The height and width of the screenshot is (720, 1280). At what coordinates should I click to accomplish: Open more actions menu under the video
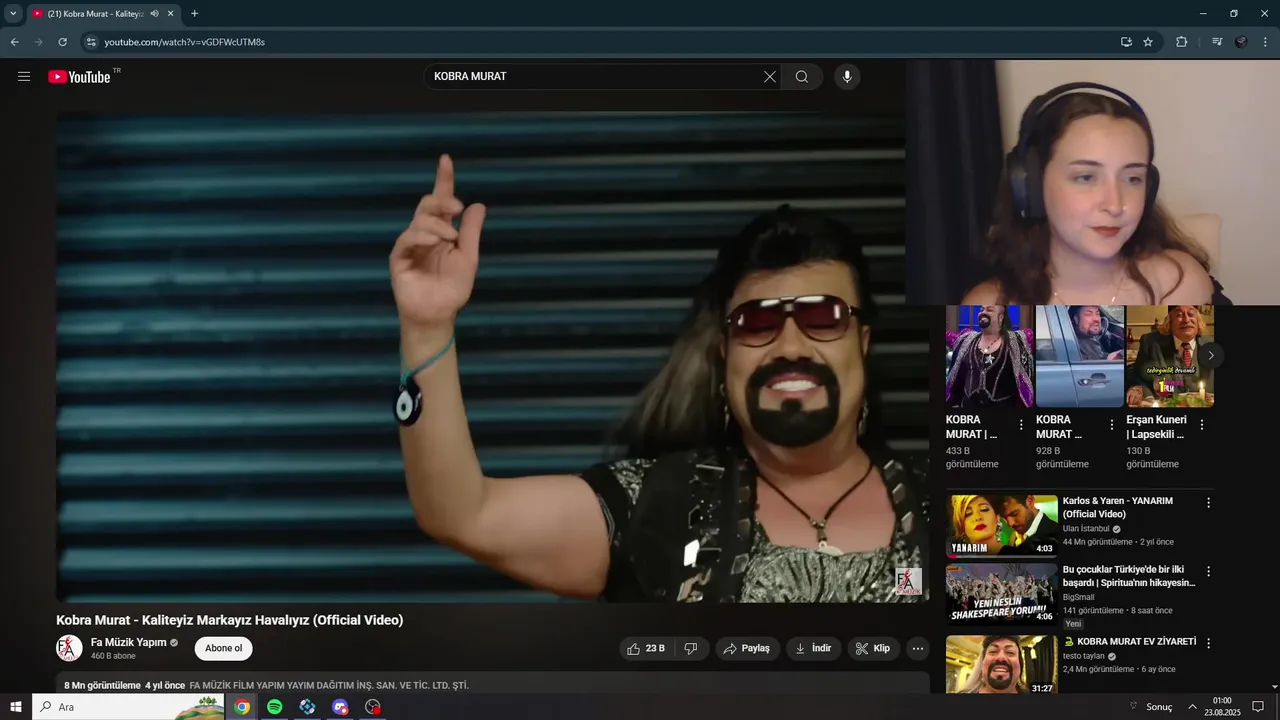[918, 649]
